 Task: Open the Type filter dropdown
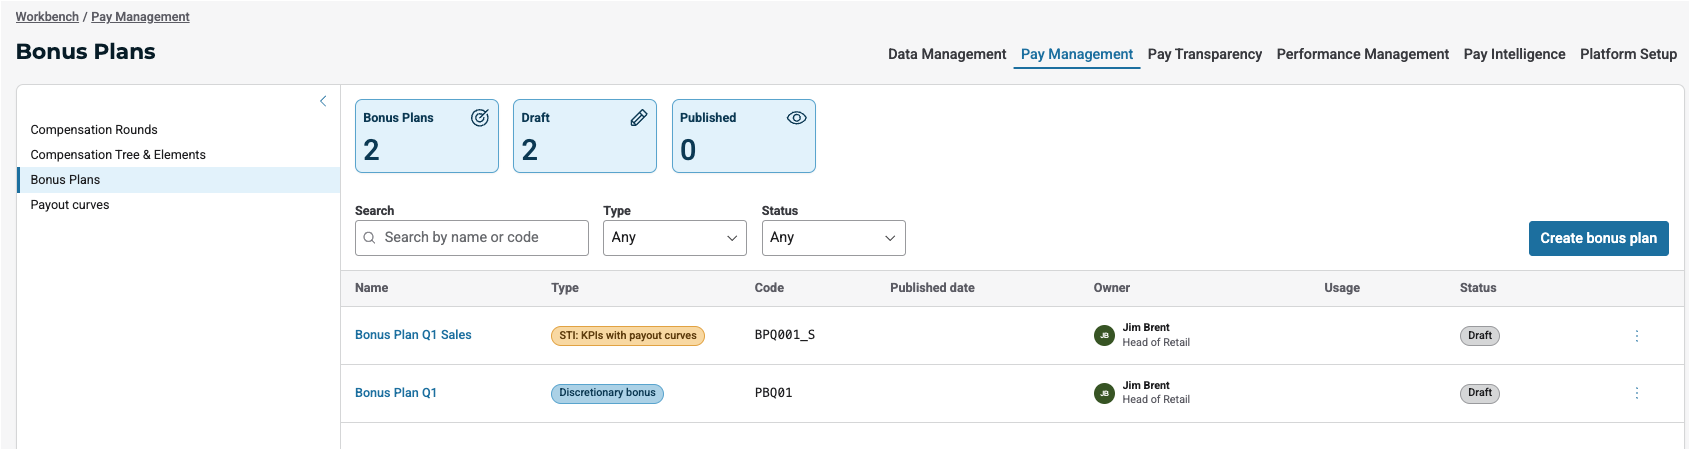(674, 238)
